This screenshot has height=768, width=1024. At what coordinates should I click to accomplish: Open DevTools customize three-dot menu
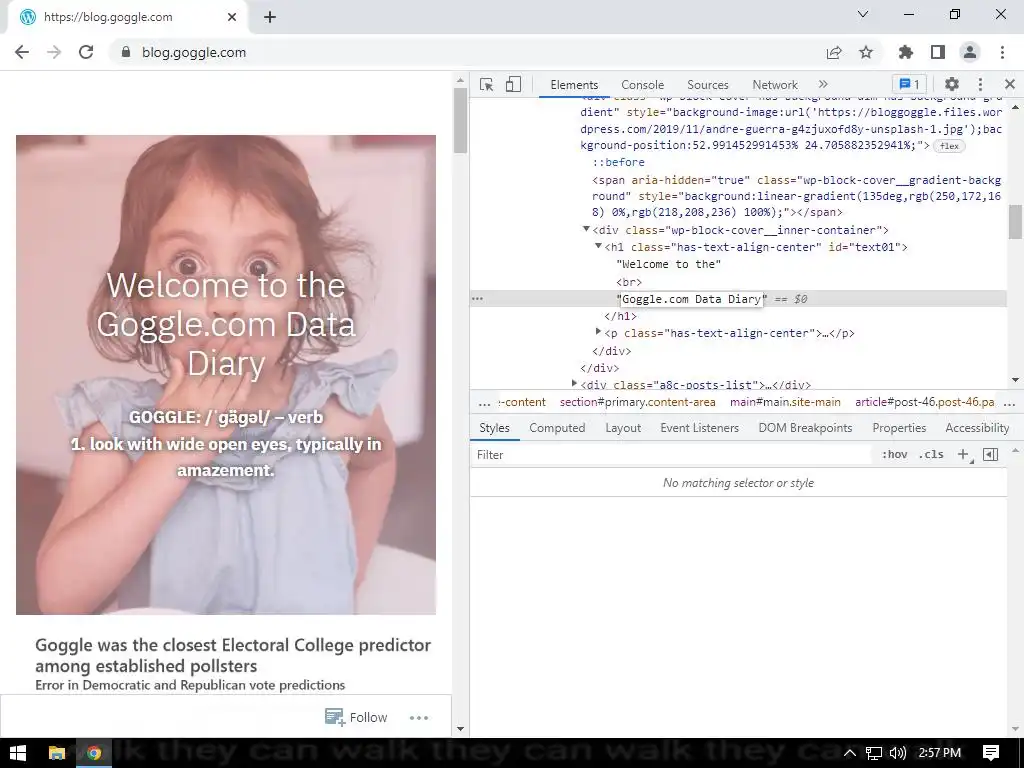(x=980, y=84)
